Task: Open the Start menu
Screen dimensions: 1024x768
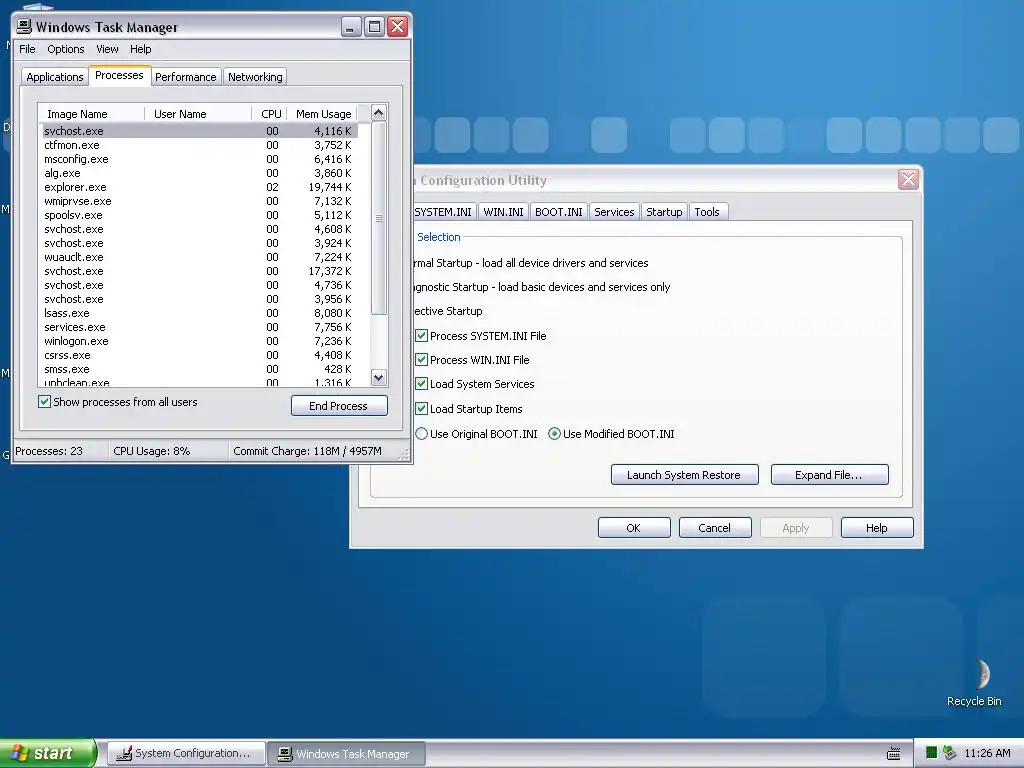Action: click(x=47, y=753)
